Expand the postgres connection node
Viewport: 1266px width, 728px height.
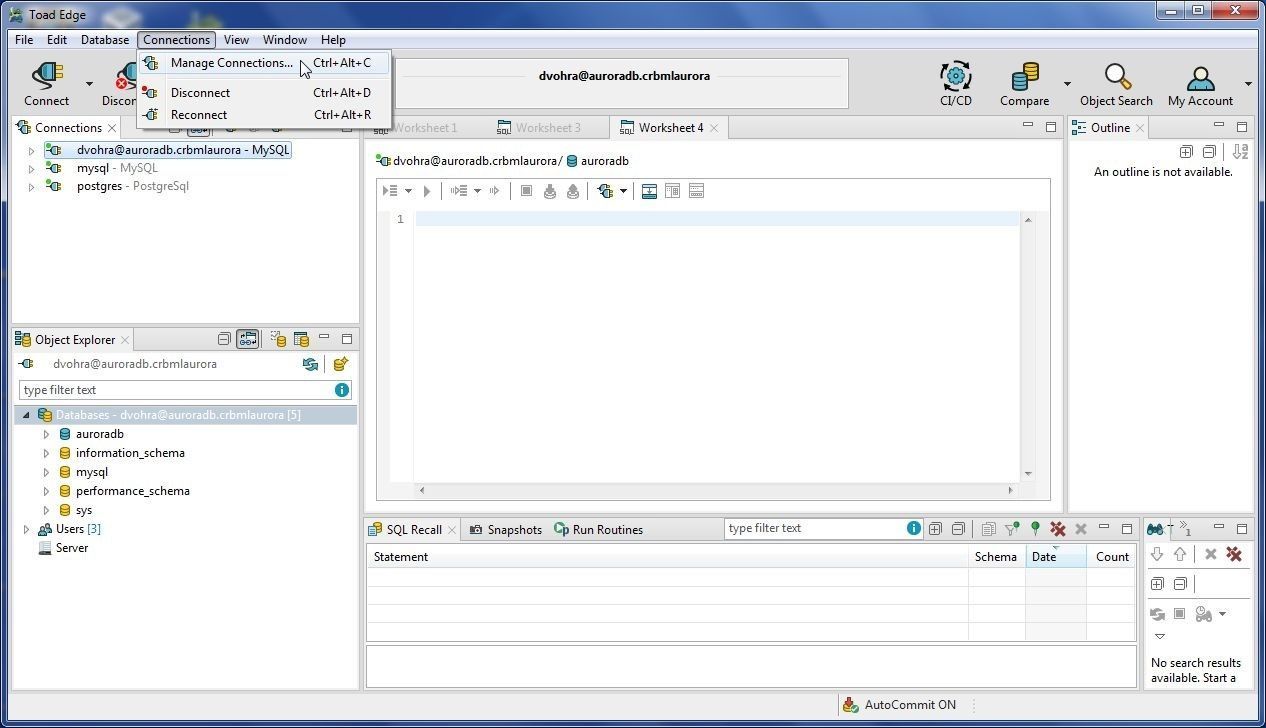coord(31,187)
